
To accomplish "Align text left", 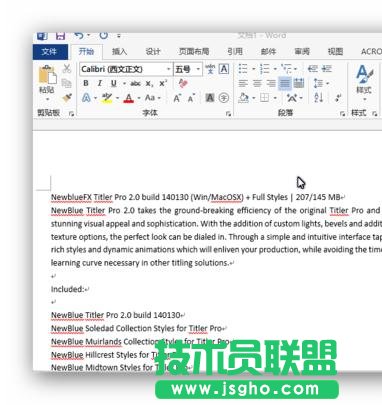I will (x=243, y=83).
